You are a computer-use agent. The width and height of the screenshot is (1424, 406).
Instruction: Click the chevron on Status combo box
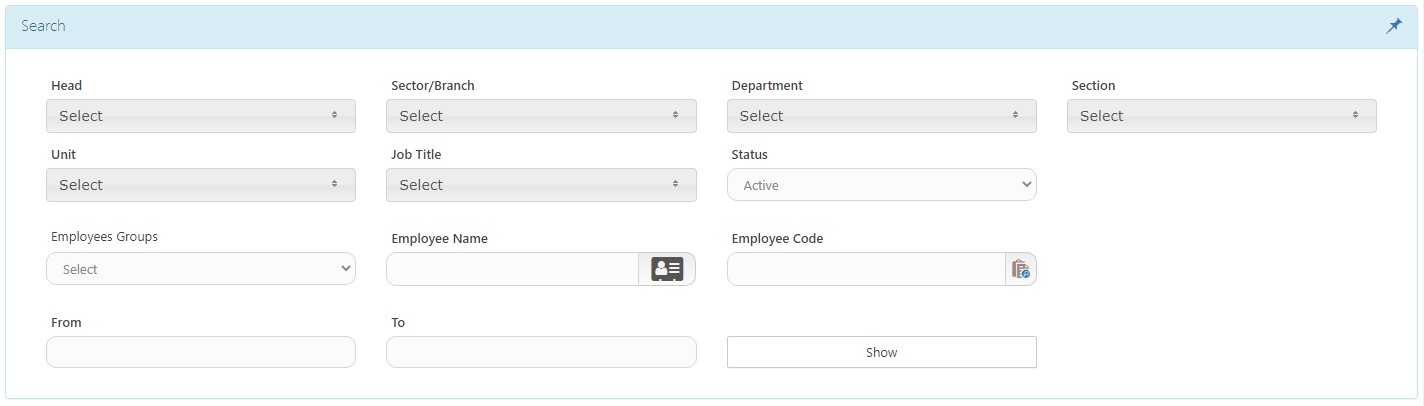(1025, 185)
